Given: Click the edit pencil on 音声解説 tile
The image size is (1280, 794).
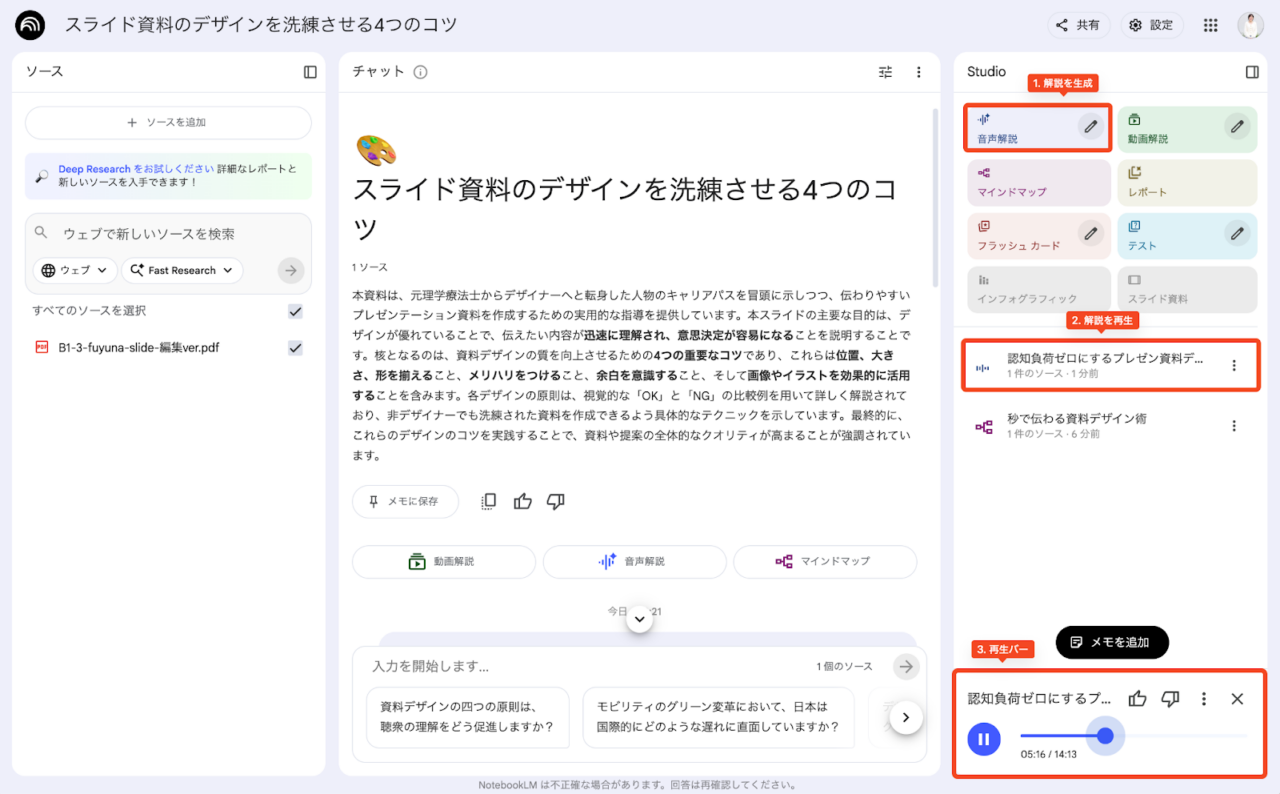Looking at the screenshot, I should [x=1091, y=126].
